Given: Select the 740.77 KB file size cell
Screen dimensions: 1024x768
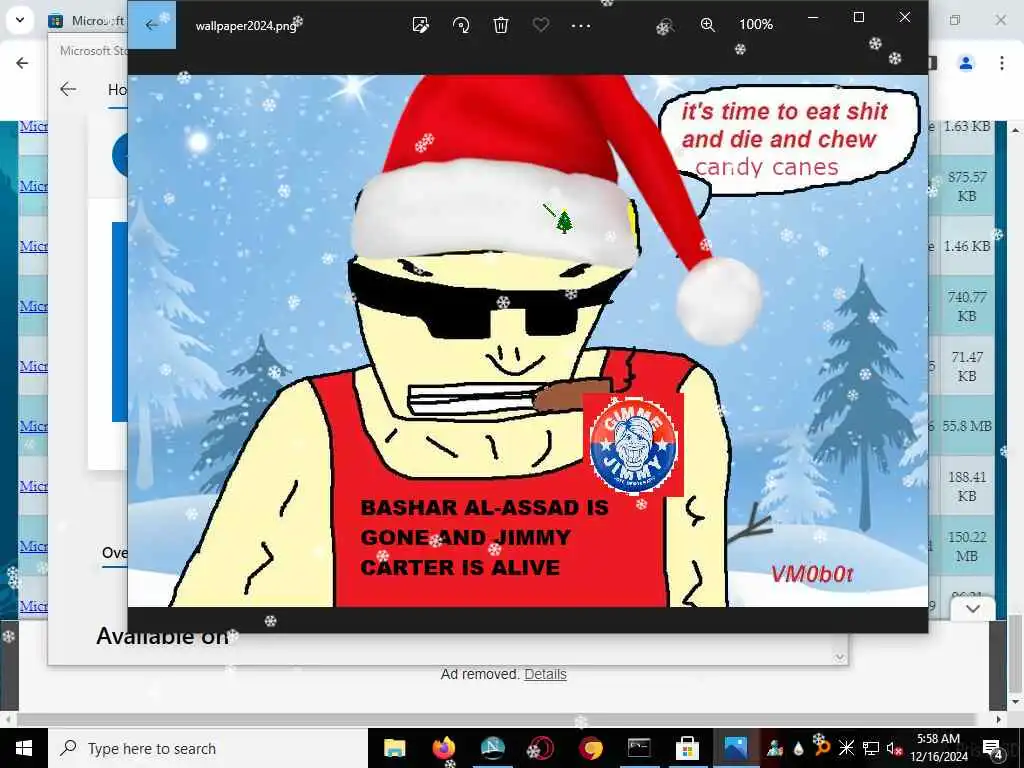Looking at the screenshot, I should click(967, 306).
